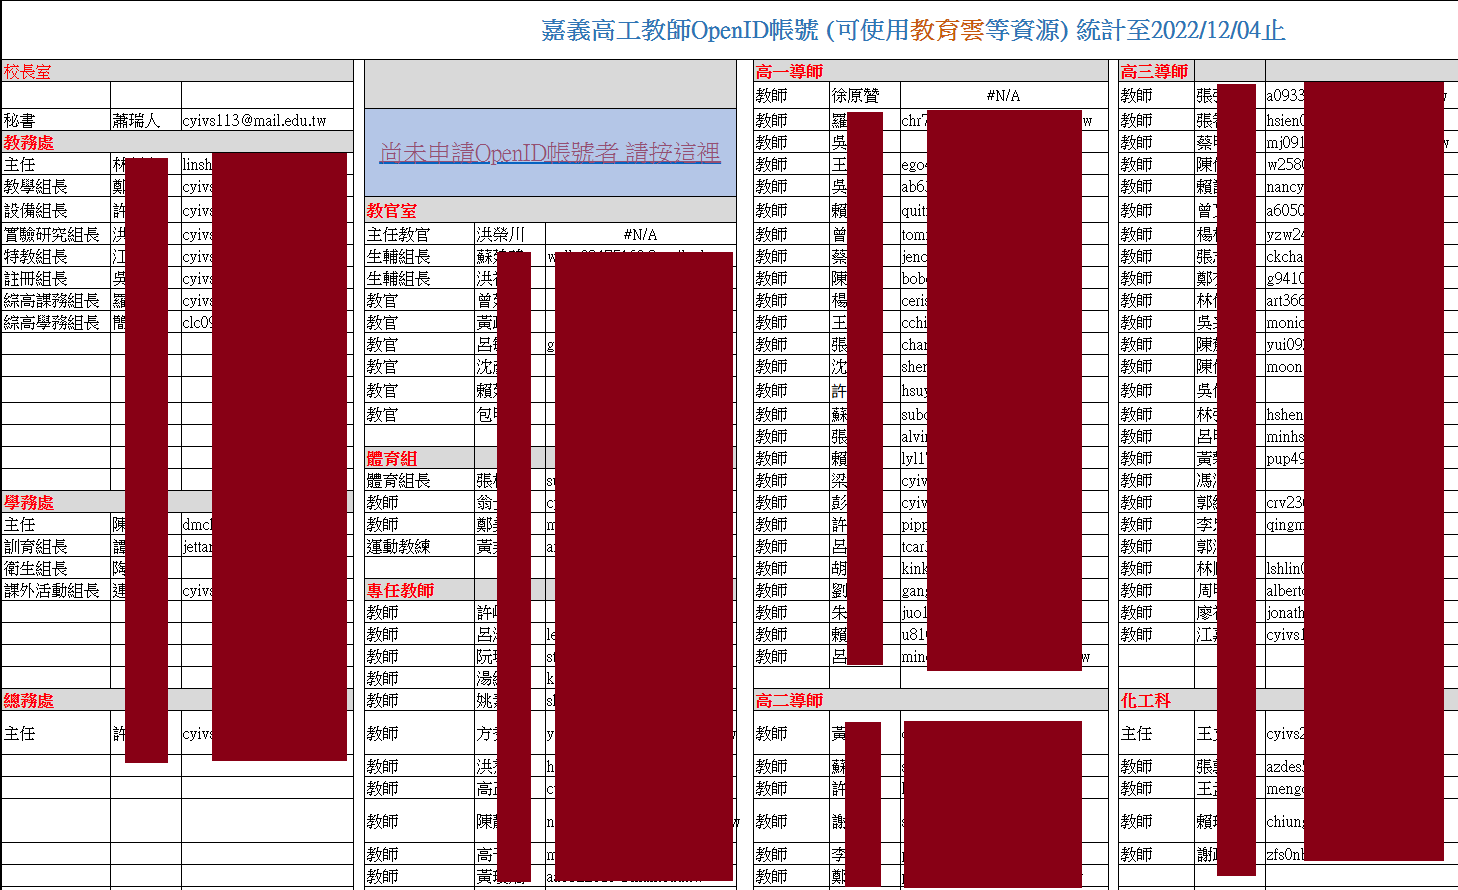Select the #N/A cell beside 洪榮川

coord(640,234)
